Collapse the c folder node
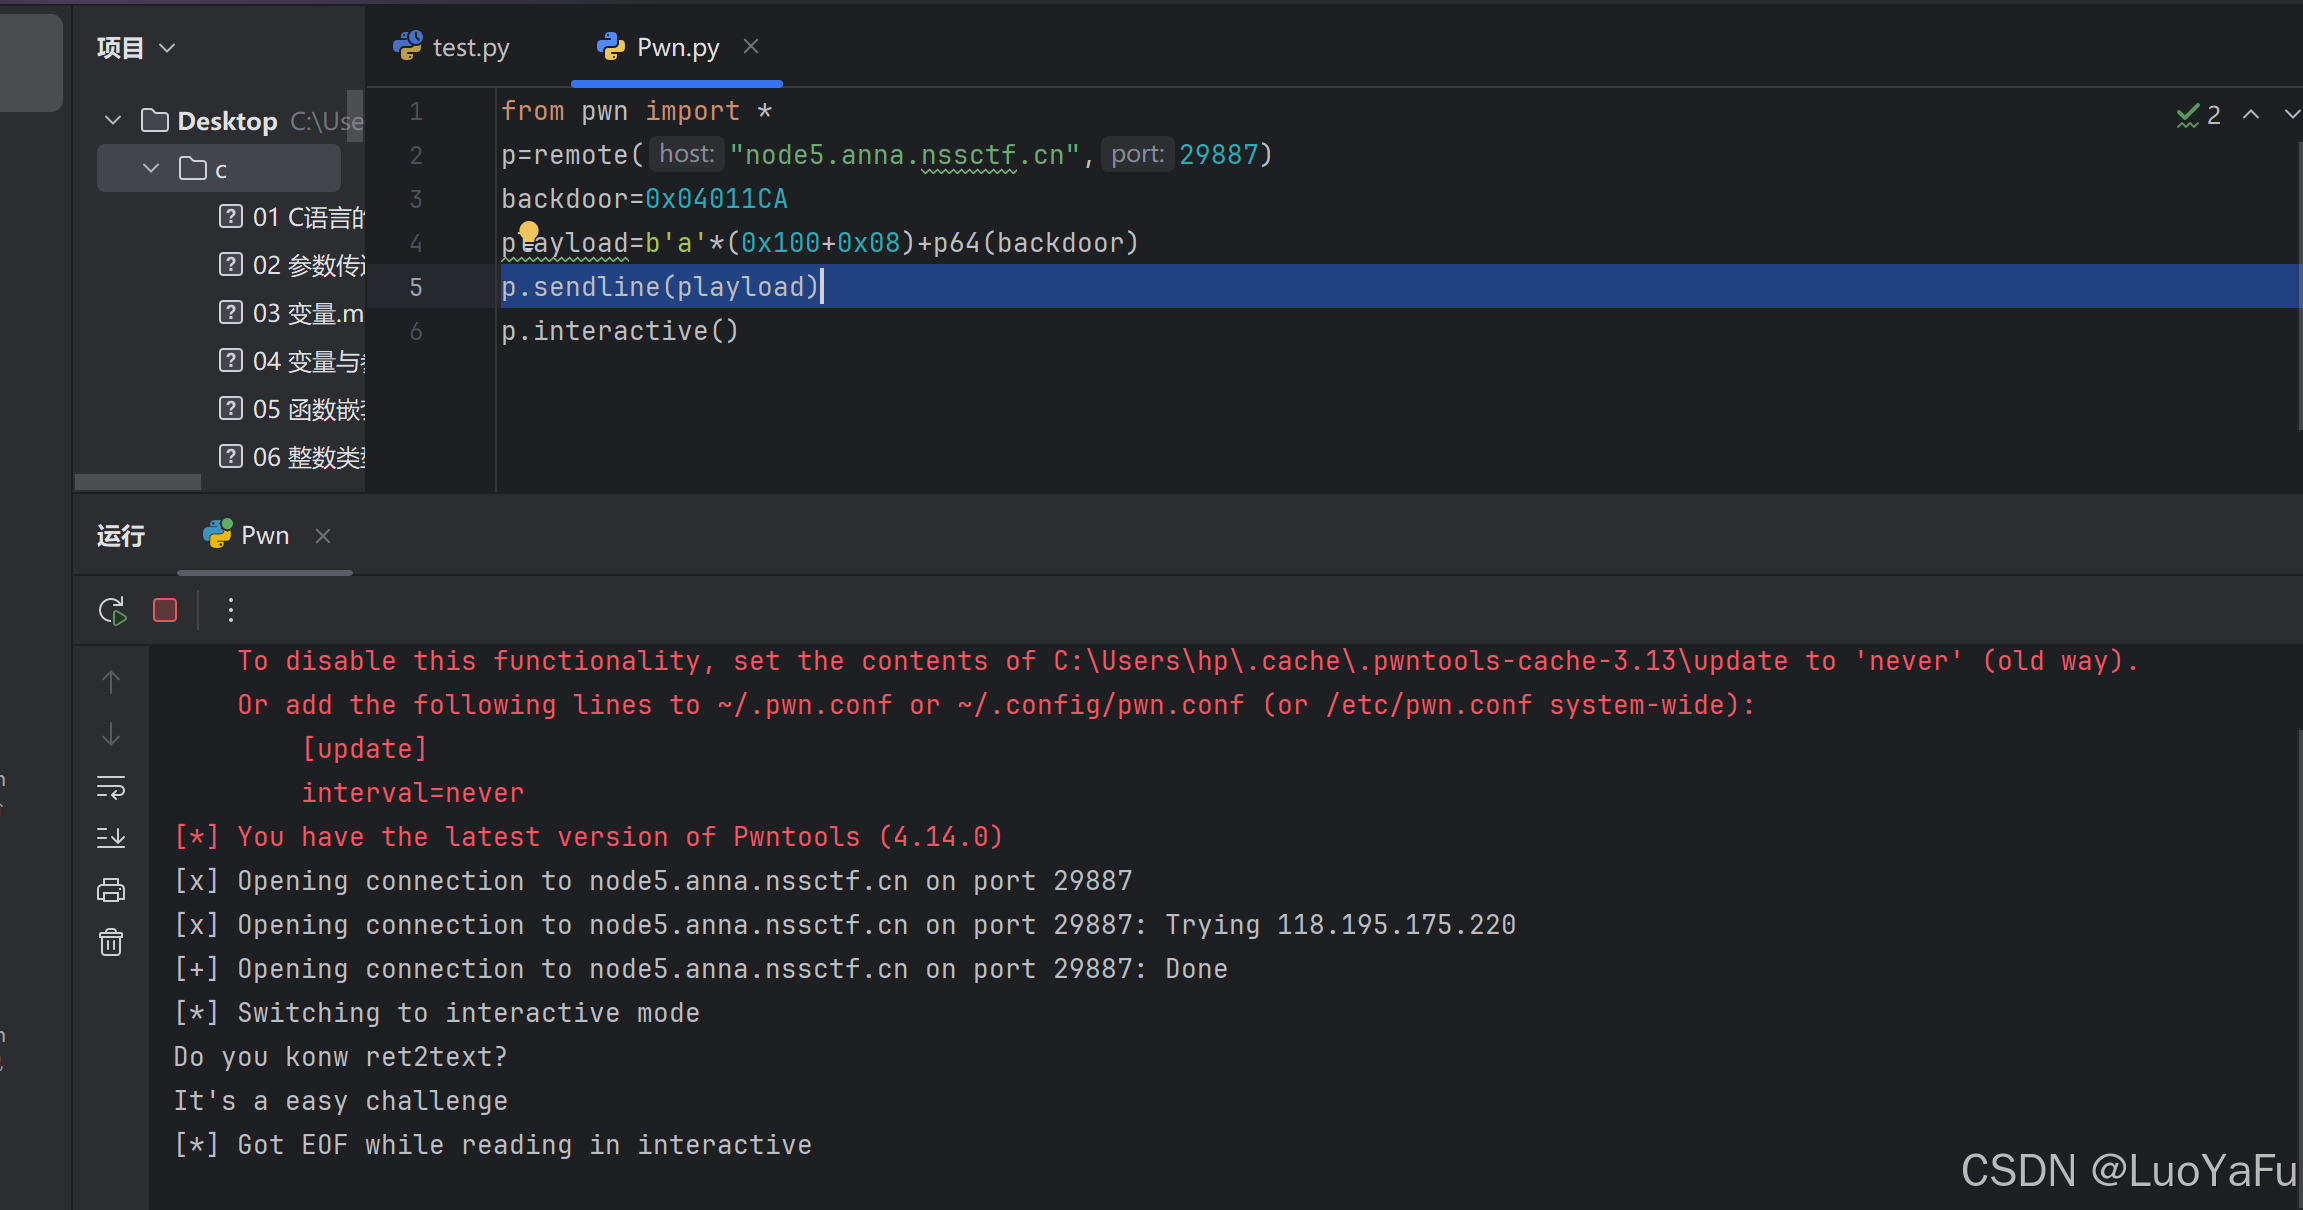 (x=151, y=168)
